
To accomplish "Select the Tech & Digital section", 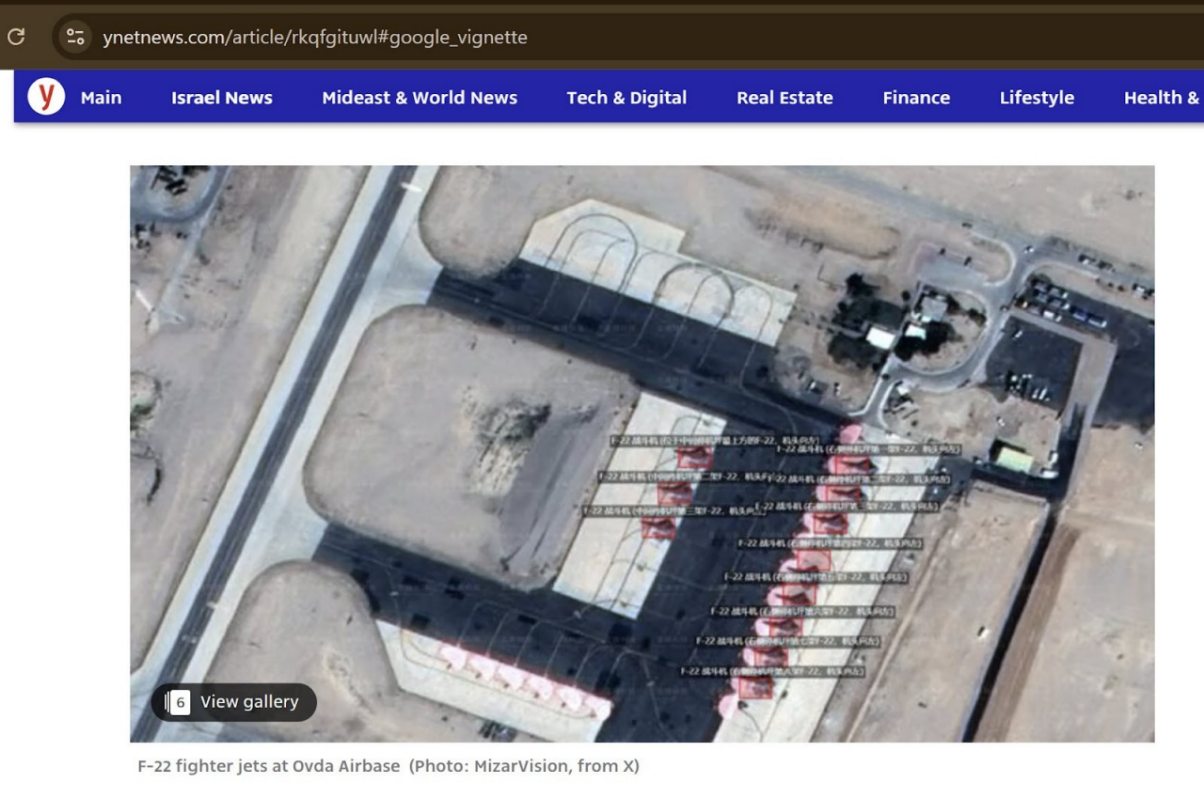I will pos(627,98).
